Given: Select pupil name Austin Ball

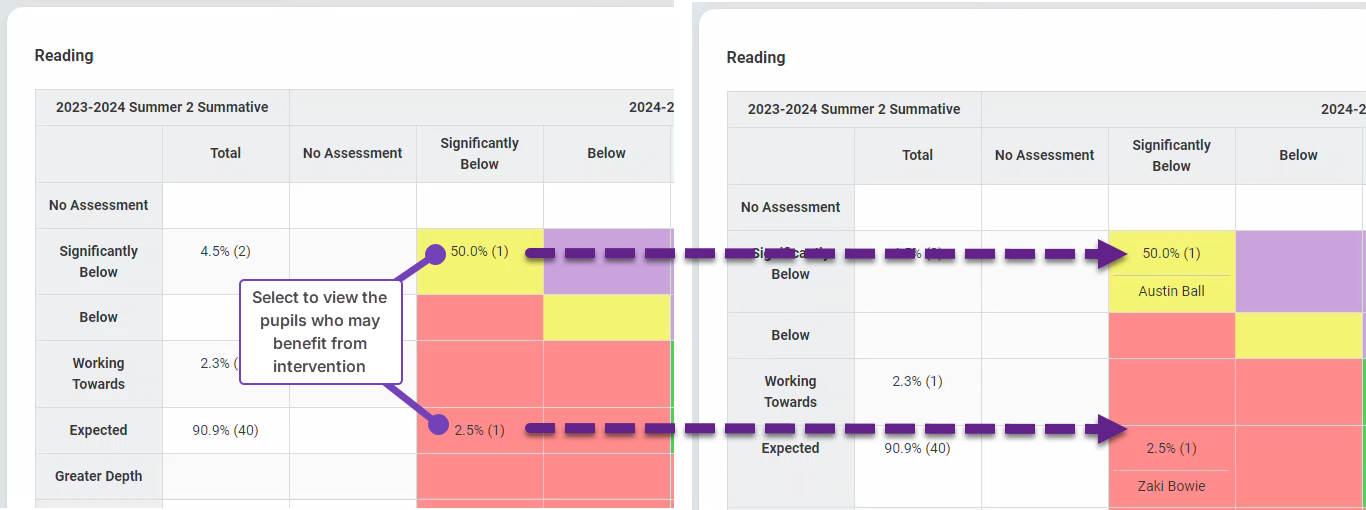Looking at the screenshot, I should pyautogui.click(x=1171, y=292).
